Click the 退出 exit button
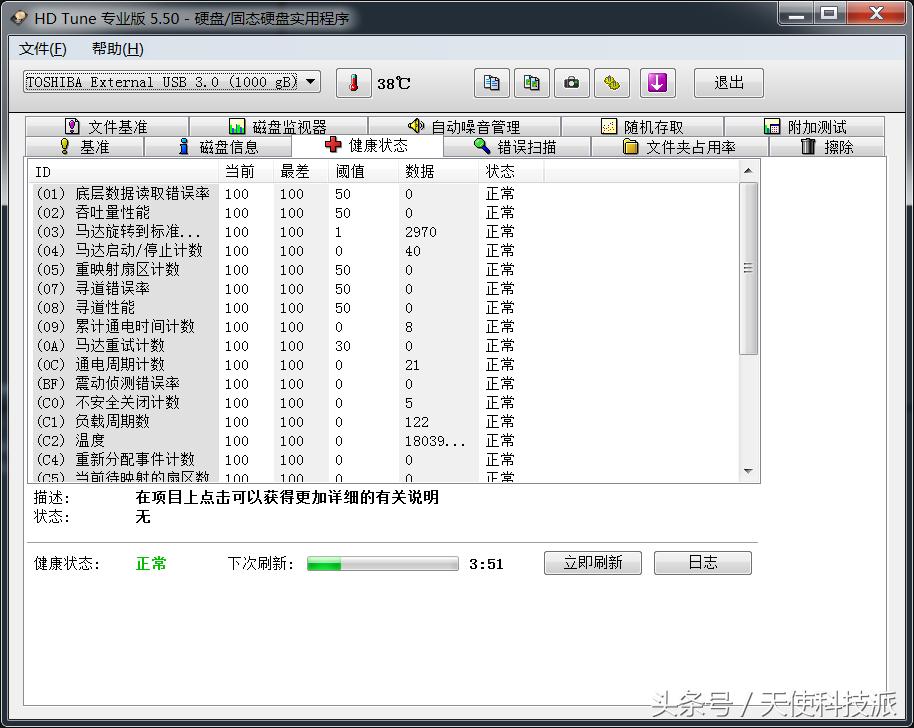This screenshot has height=728, width=914. coord(729,83)
